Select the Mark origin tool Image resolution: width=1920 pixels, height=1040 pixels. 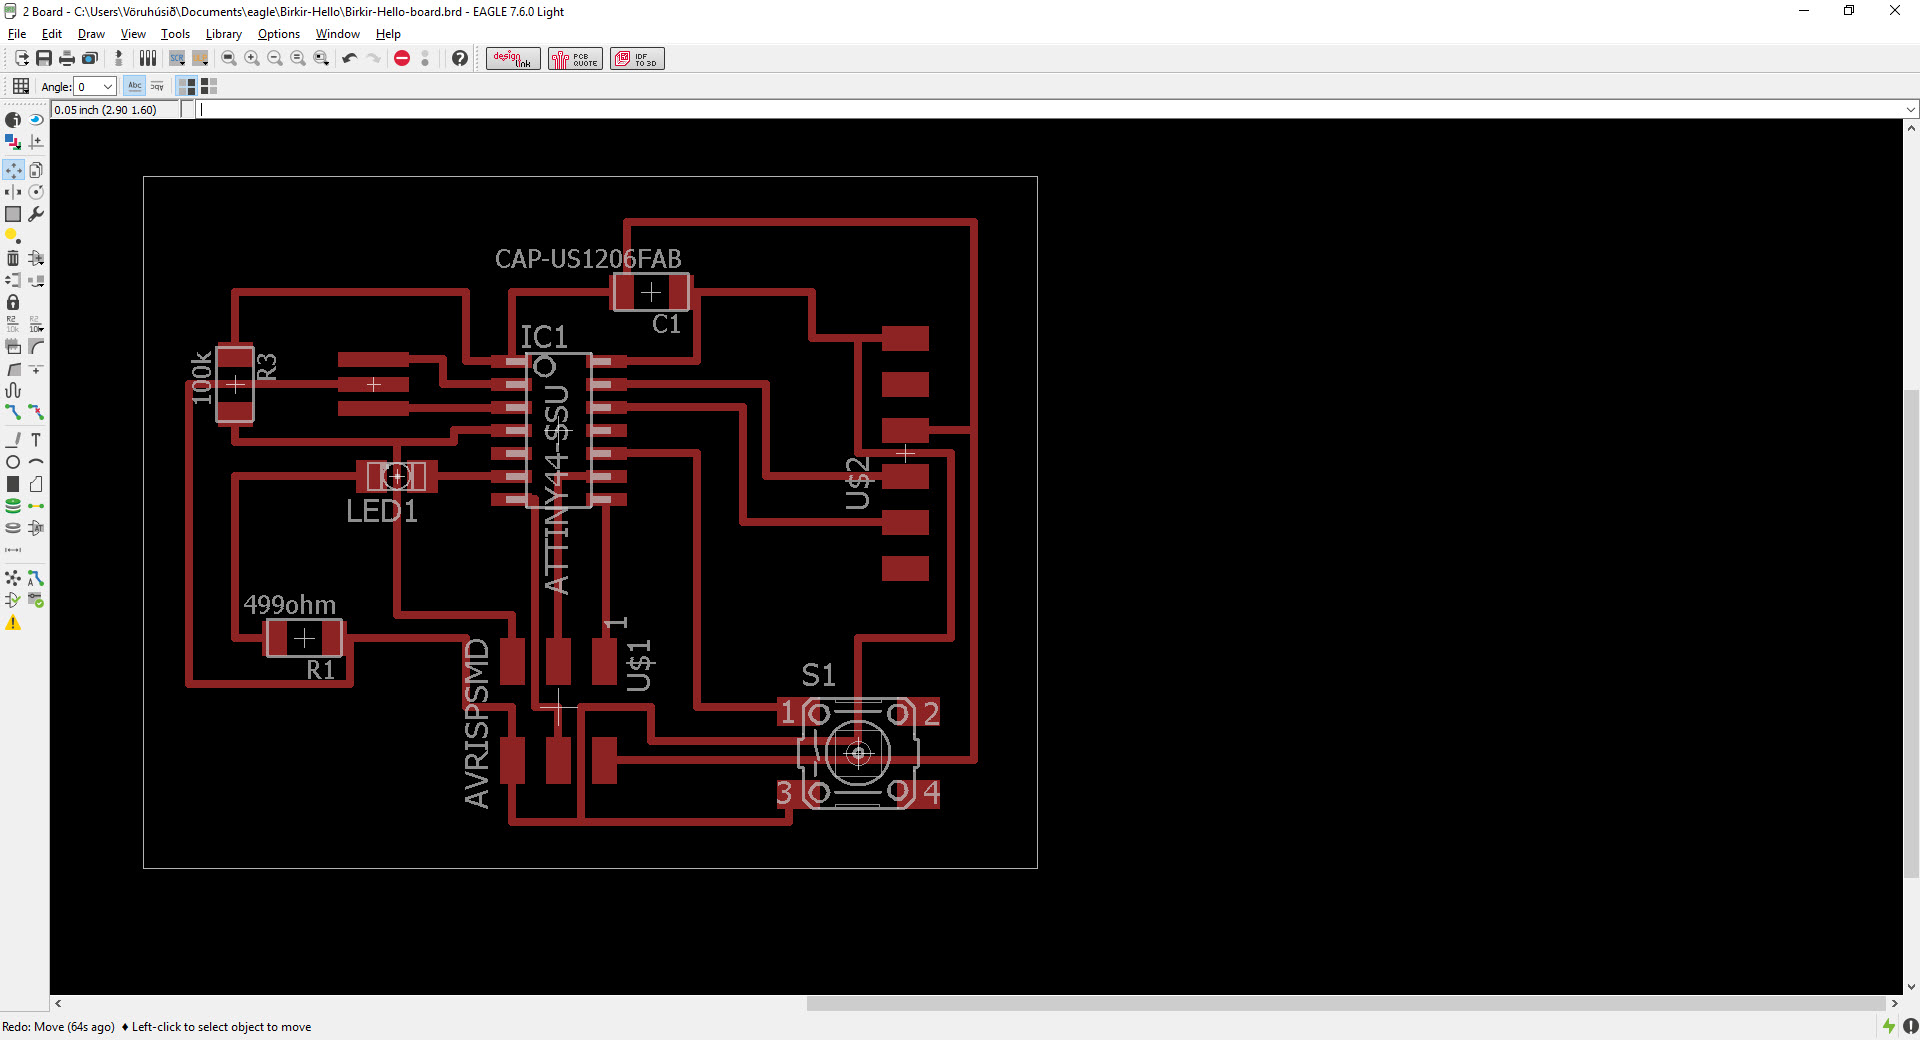[36, 142]
